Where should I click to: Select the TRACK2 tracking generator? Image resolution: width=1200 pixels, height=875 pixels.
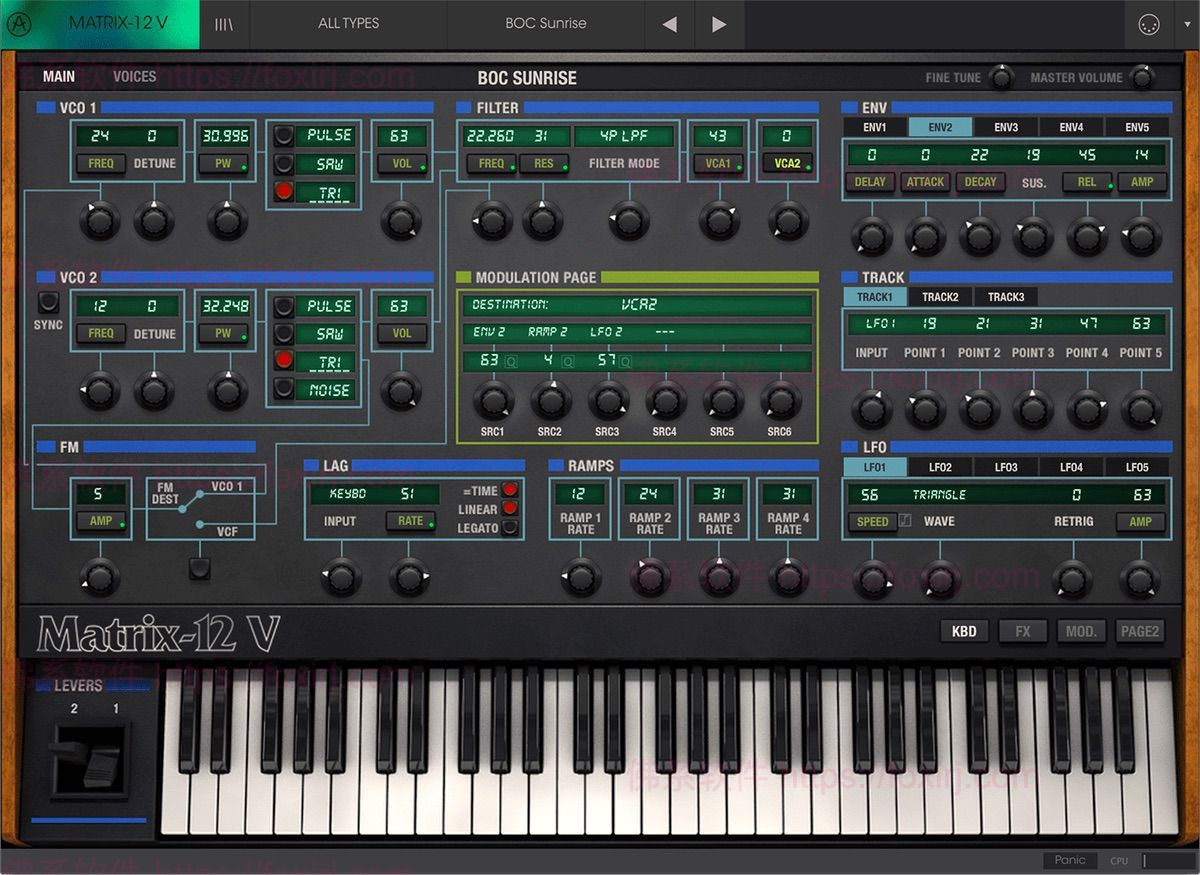point(940,296)
